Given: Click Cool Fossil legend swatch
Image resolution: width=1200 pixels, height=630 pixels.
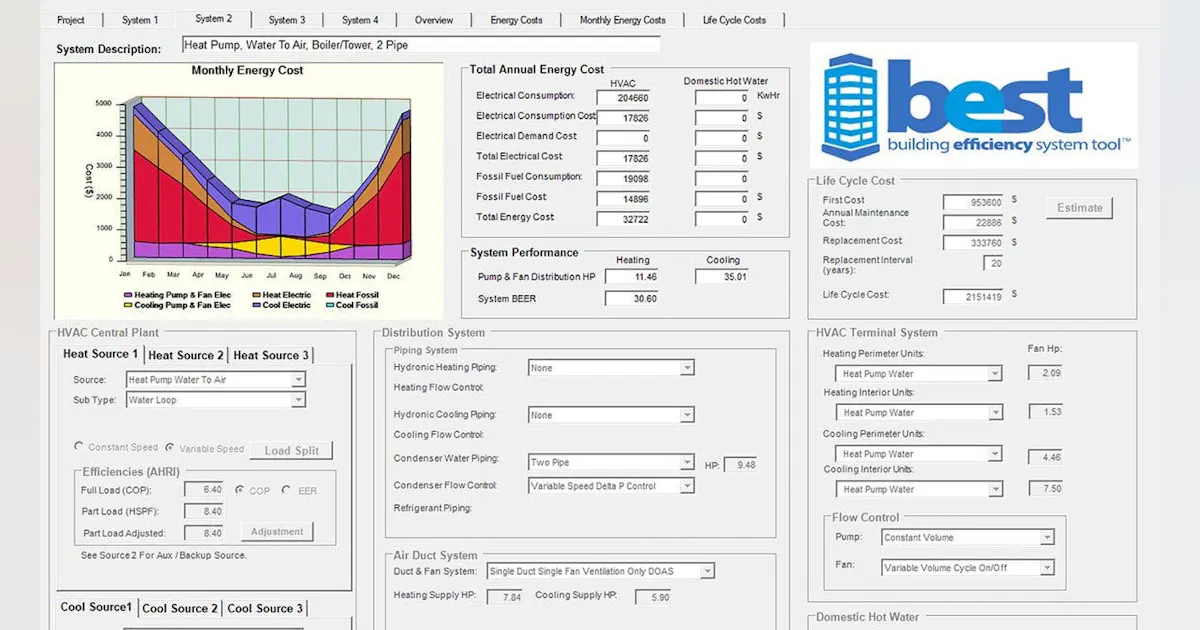Looking at the screenshot, I should pyautogui.click(x=328, y=306).
